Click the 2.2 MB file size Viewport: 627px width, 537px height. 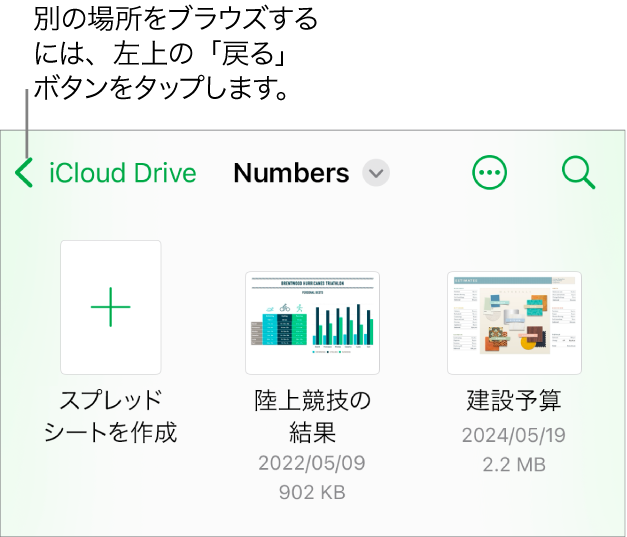click(x=514, y=465)
